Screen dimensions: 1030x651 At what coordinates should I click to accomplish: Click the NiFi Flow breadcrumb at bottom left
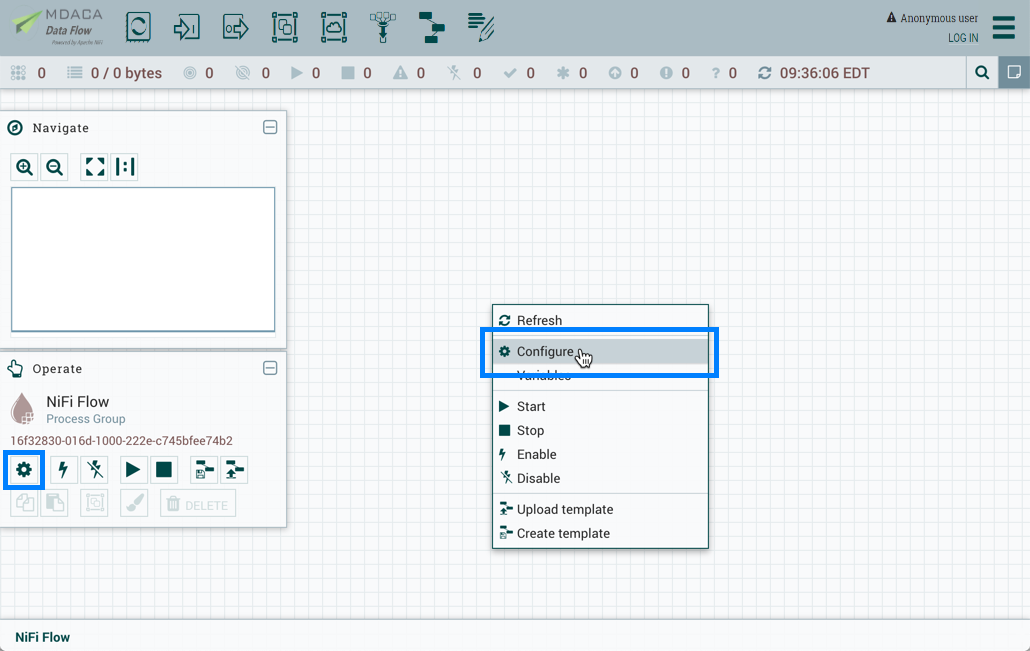tap(41, 637)
